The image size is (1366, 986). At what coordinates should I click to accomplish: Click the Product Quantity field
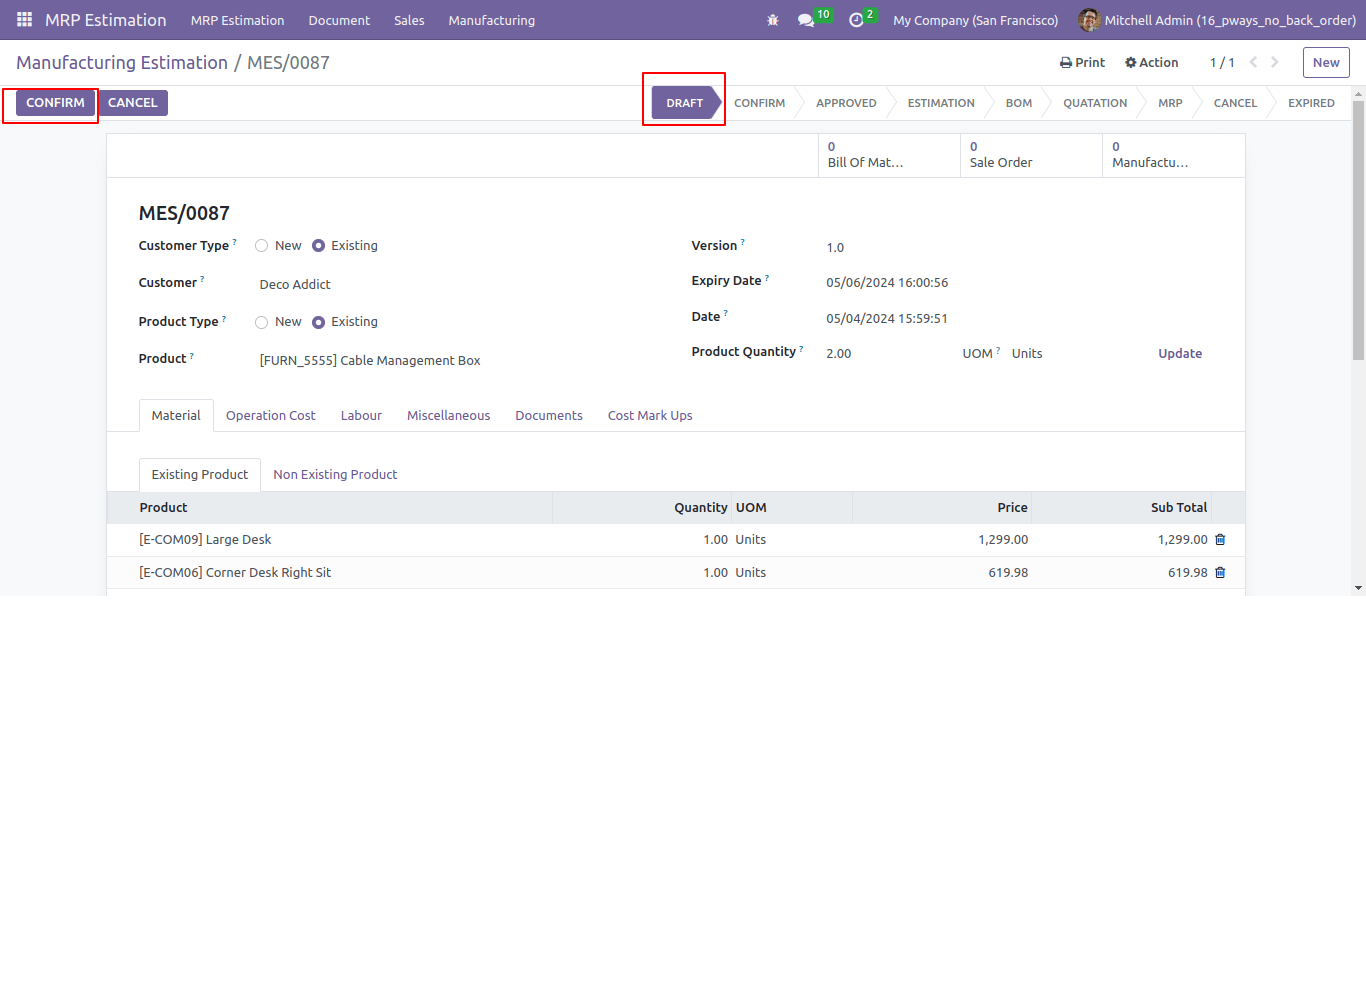pos(885,354)
